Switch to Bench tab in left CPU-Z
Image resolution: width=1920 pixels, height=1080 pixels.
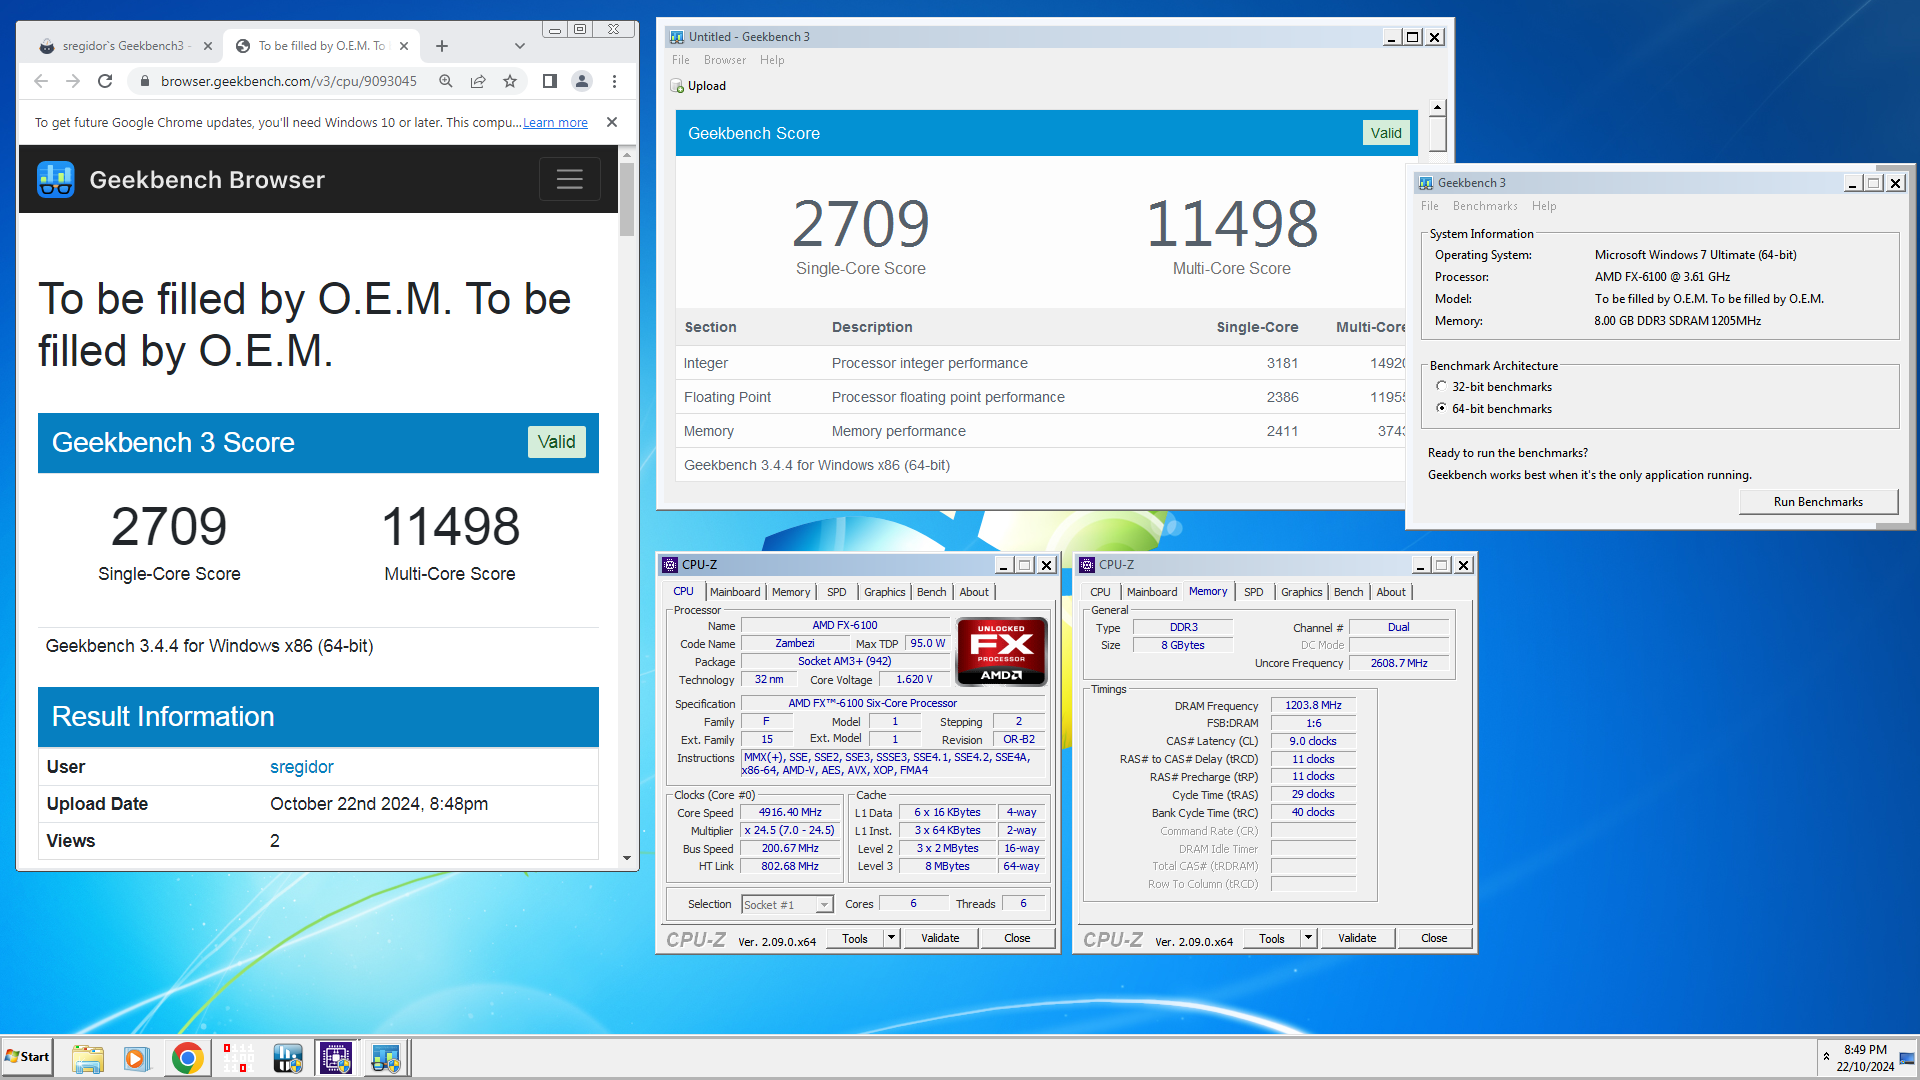pyautogui.click(x=932, y=592)
